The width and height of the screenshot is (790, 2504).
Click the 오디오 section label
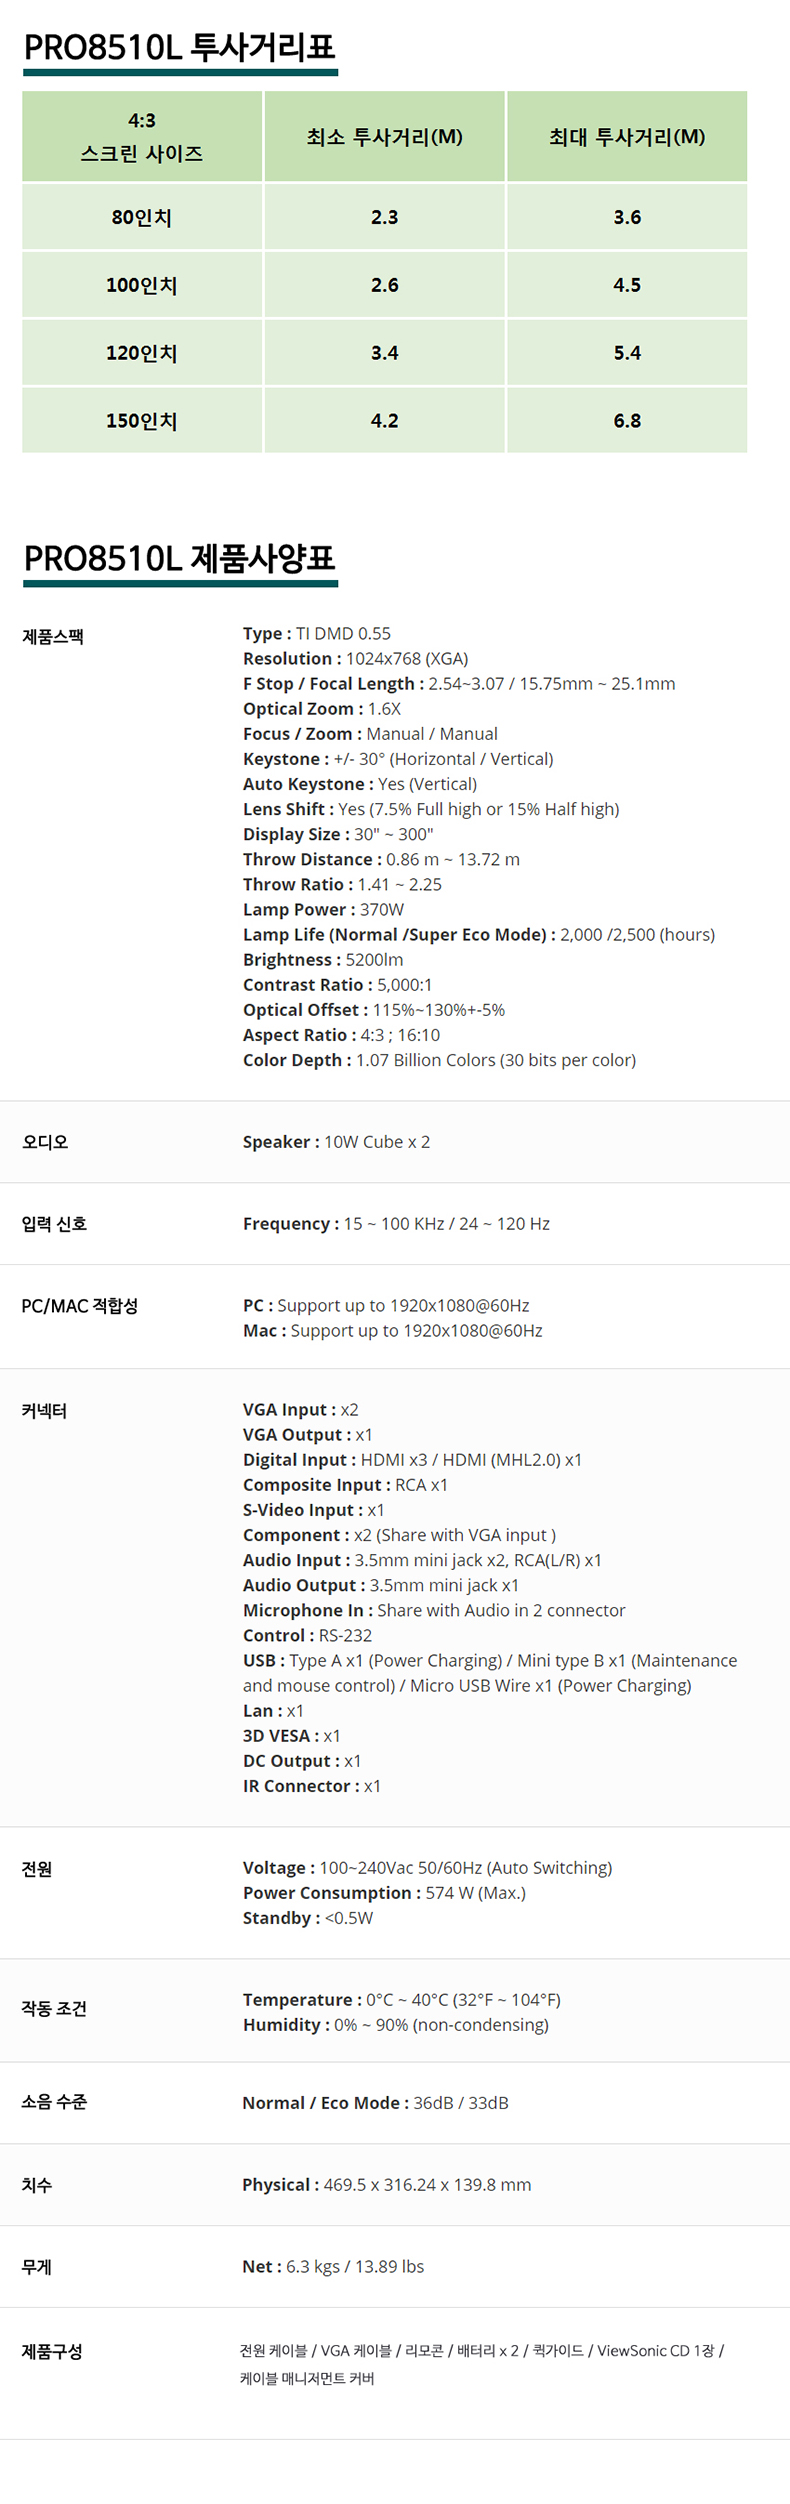pyautogui.click(x=45, y=1142)
